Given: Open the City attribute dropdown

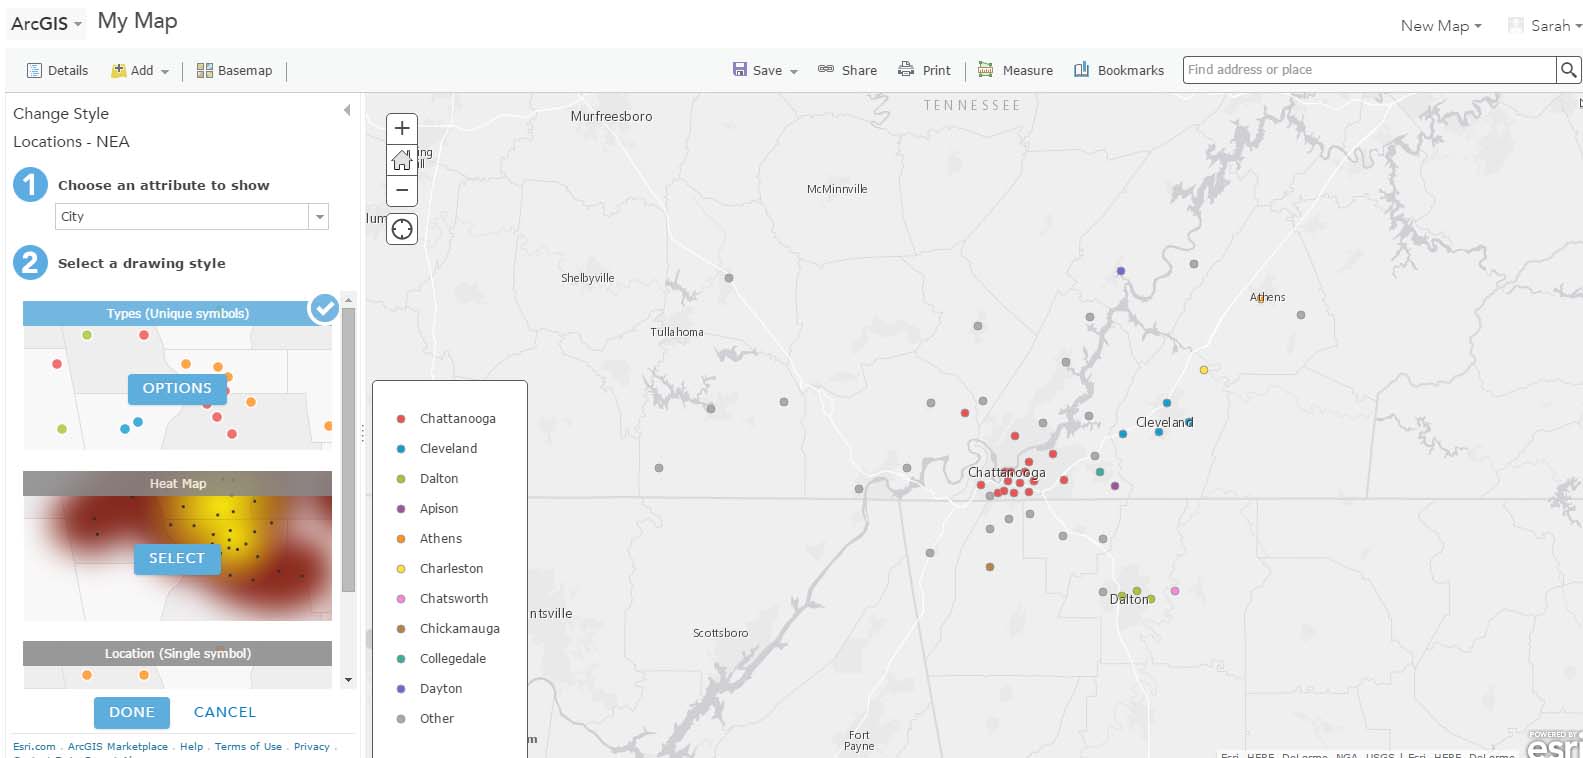Looking at the screenshot, I should pyautogui.click(x=319, y=217).
